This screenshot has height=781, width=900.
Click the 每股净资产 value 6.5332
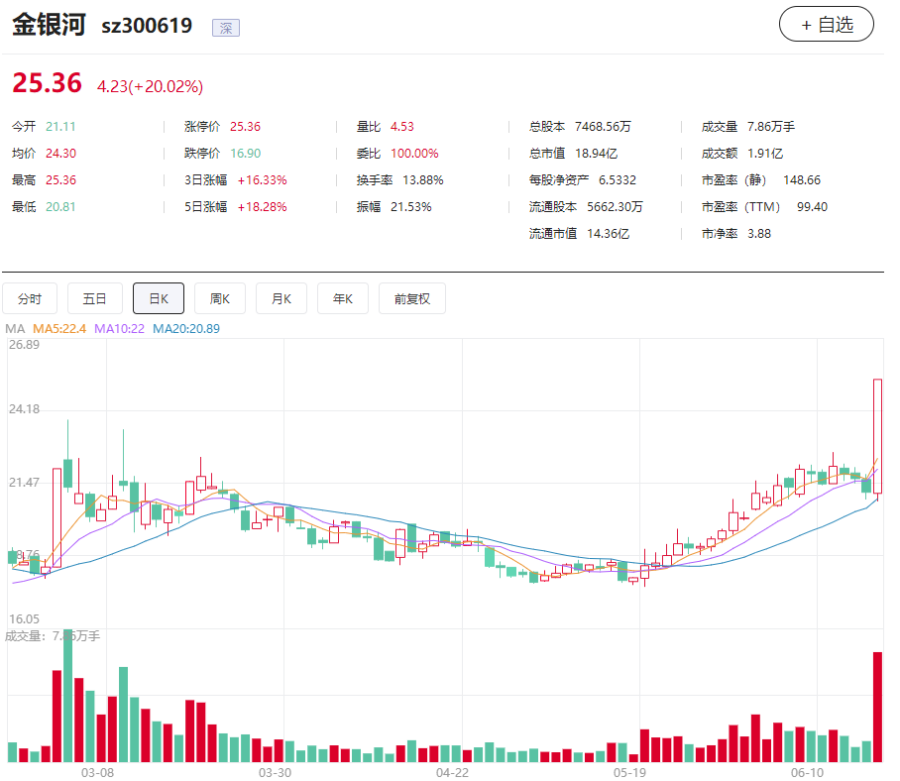tap(618, 180)
